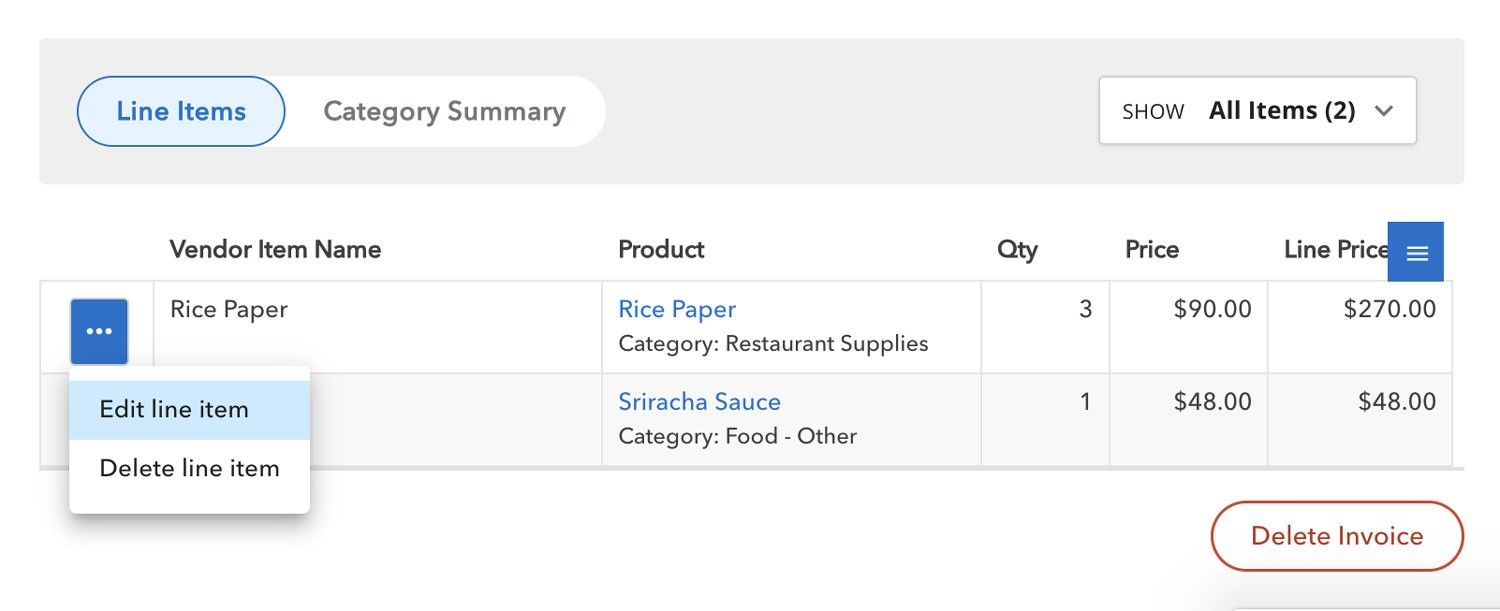Sort by Vendor Item Name column header
Image resolution: width=1500 pixels, height=611 pixels.
(275, 249)
